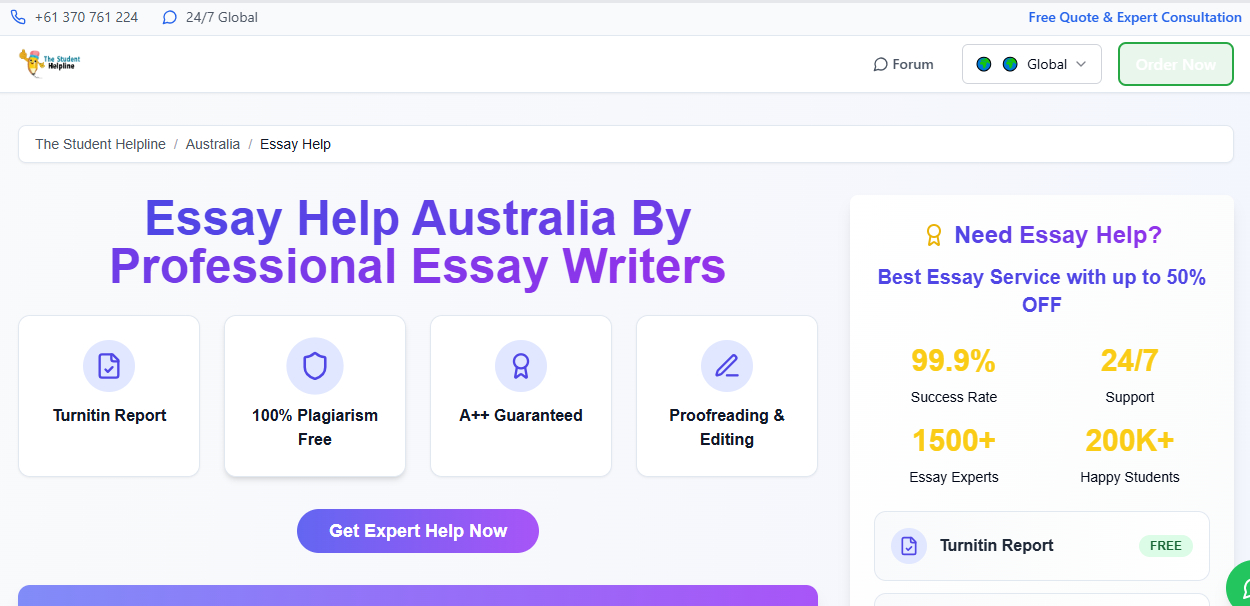Click the chevron arrow on Global selector
The image size is (1250, 606).
[x=1081, y=64]
